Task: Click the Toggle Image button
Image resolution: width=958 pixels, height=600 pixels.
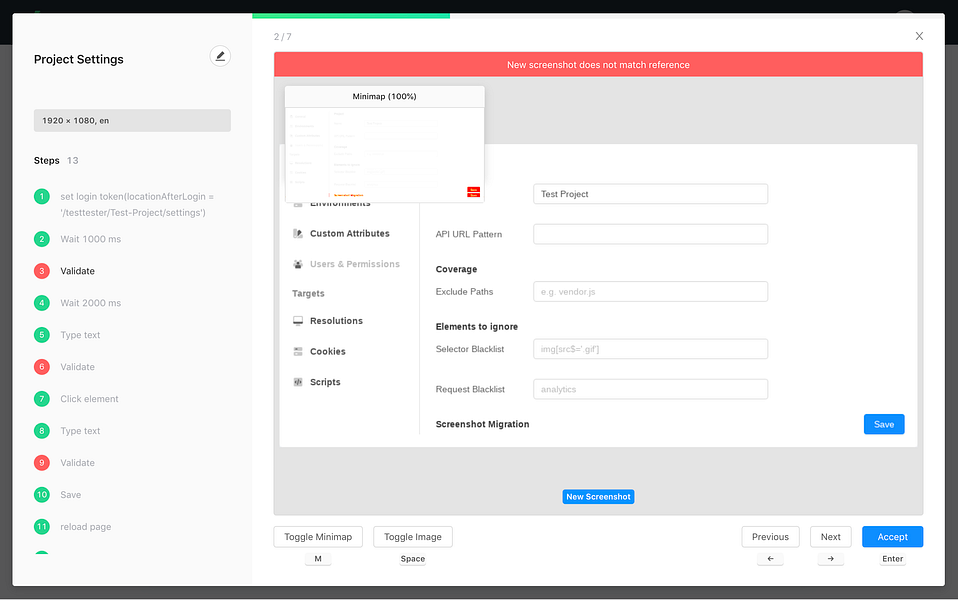Action: click(412, 537)
